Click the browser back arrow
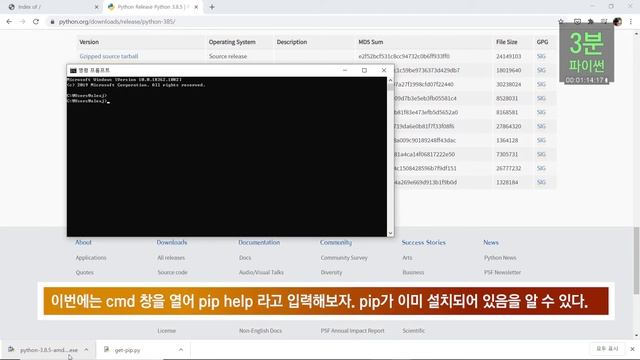Image resolution: width=640 pixels, height=360 pixels. click(x=9, y=22)
